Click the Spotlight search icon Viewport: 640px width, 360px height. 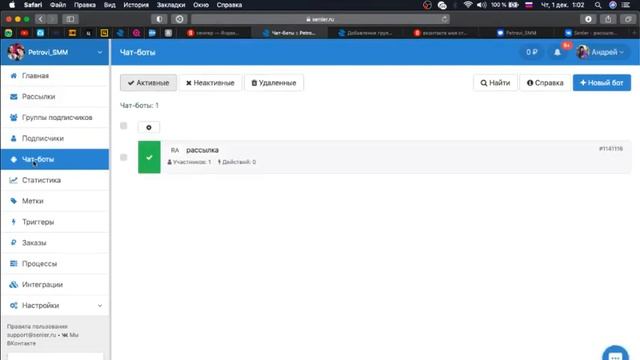(x=598, y=5)
